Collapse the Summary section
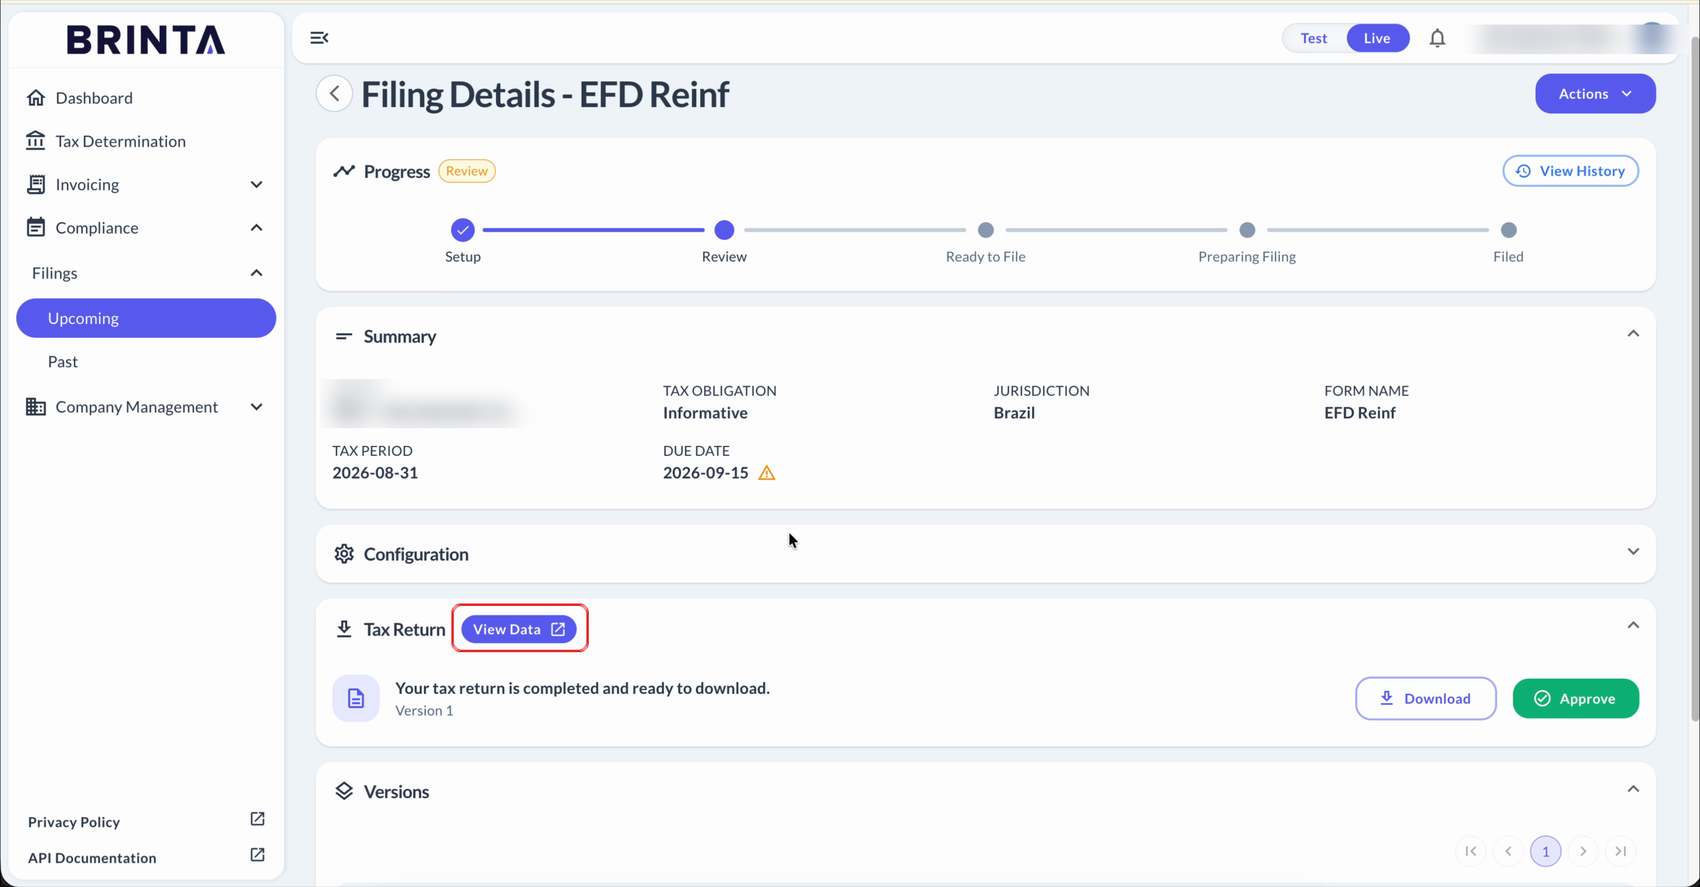This screenshot has height=887, width=1700. coord(1633,334)
